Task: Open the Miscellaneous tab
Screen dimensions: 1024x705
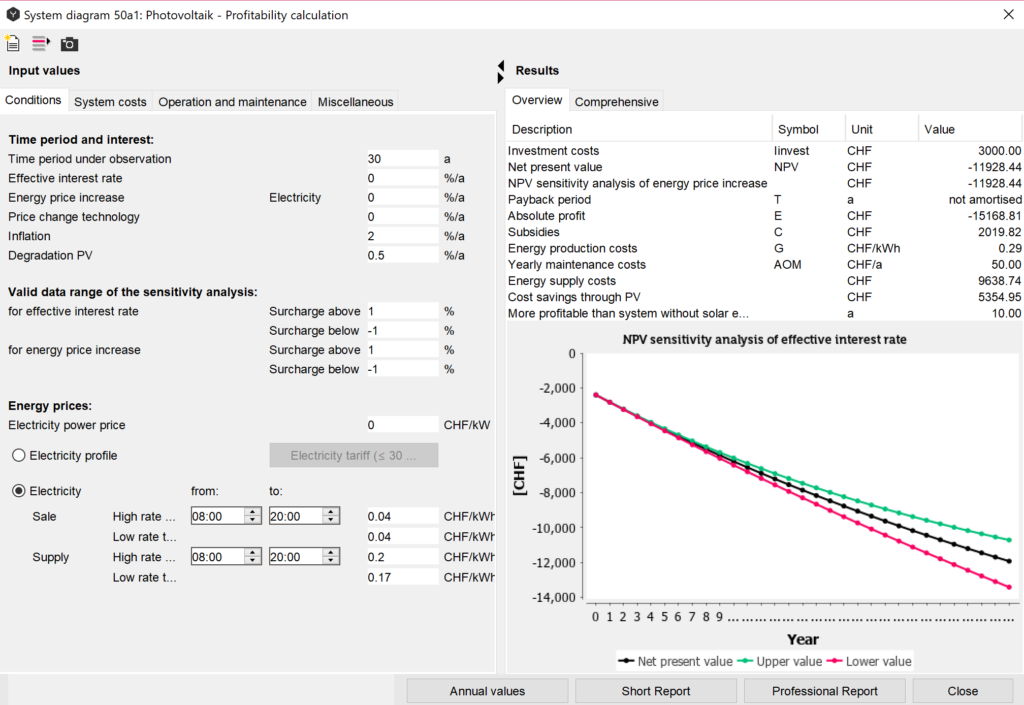Action: [355, 102]
